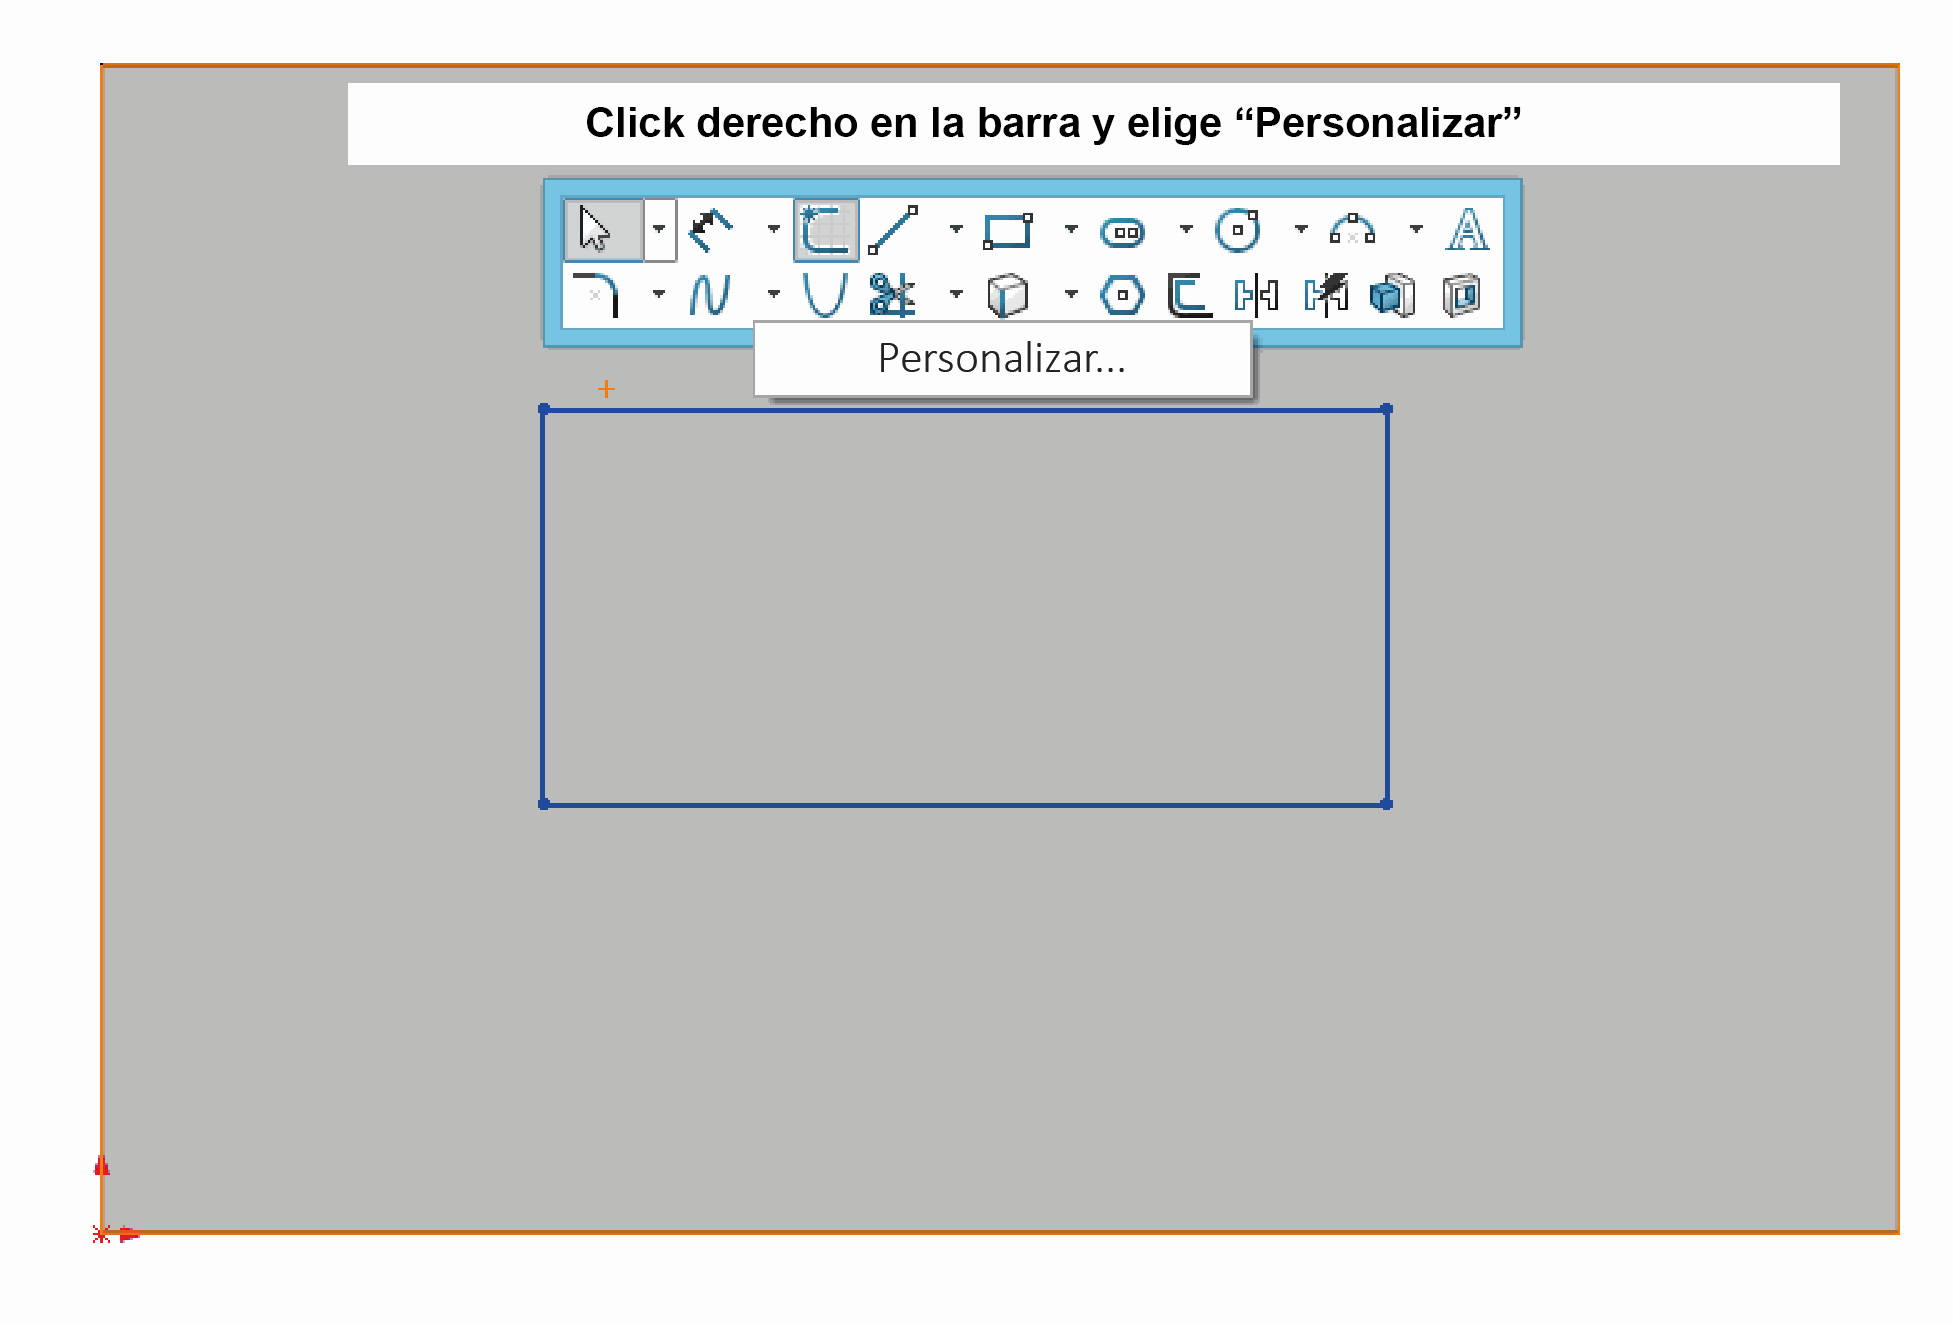This screenshot has width=1953, height=1323.
Task: Expand the Circle tool dropdown arrow
Action: pos(1301,229)
